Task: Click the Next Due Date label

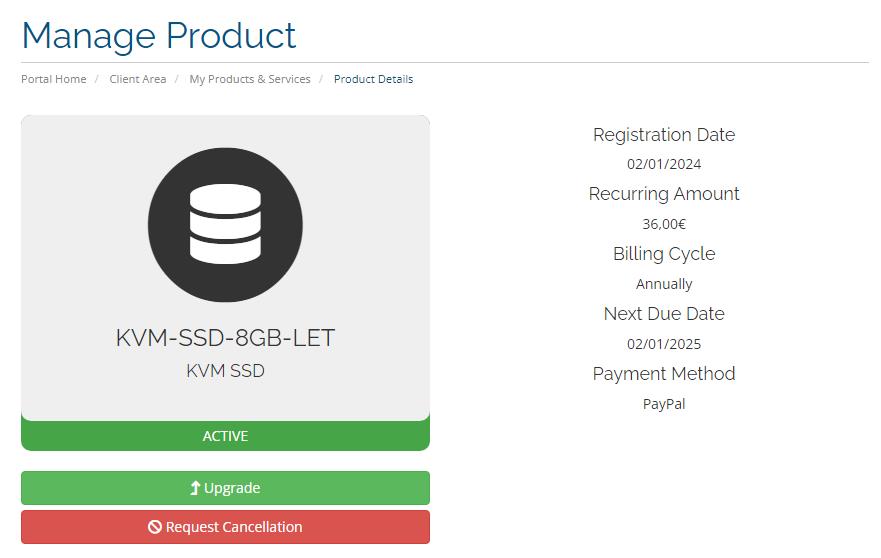Action: click(663, 314)
